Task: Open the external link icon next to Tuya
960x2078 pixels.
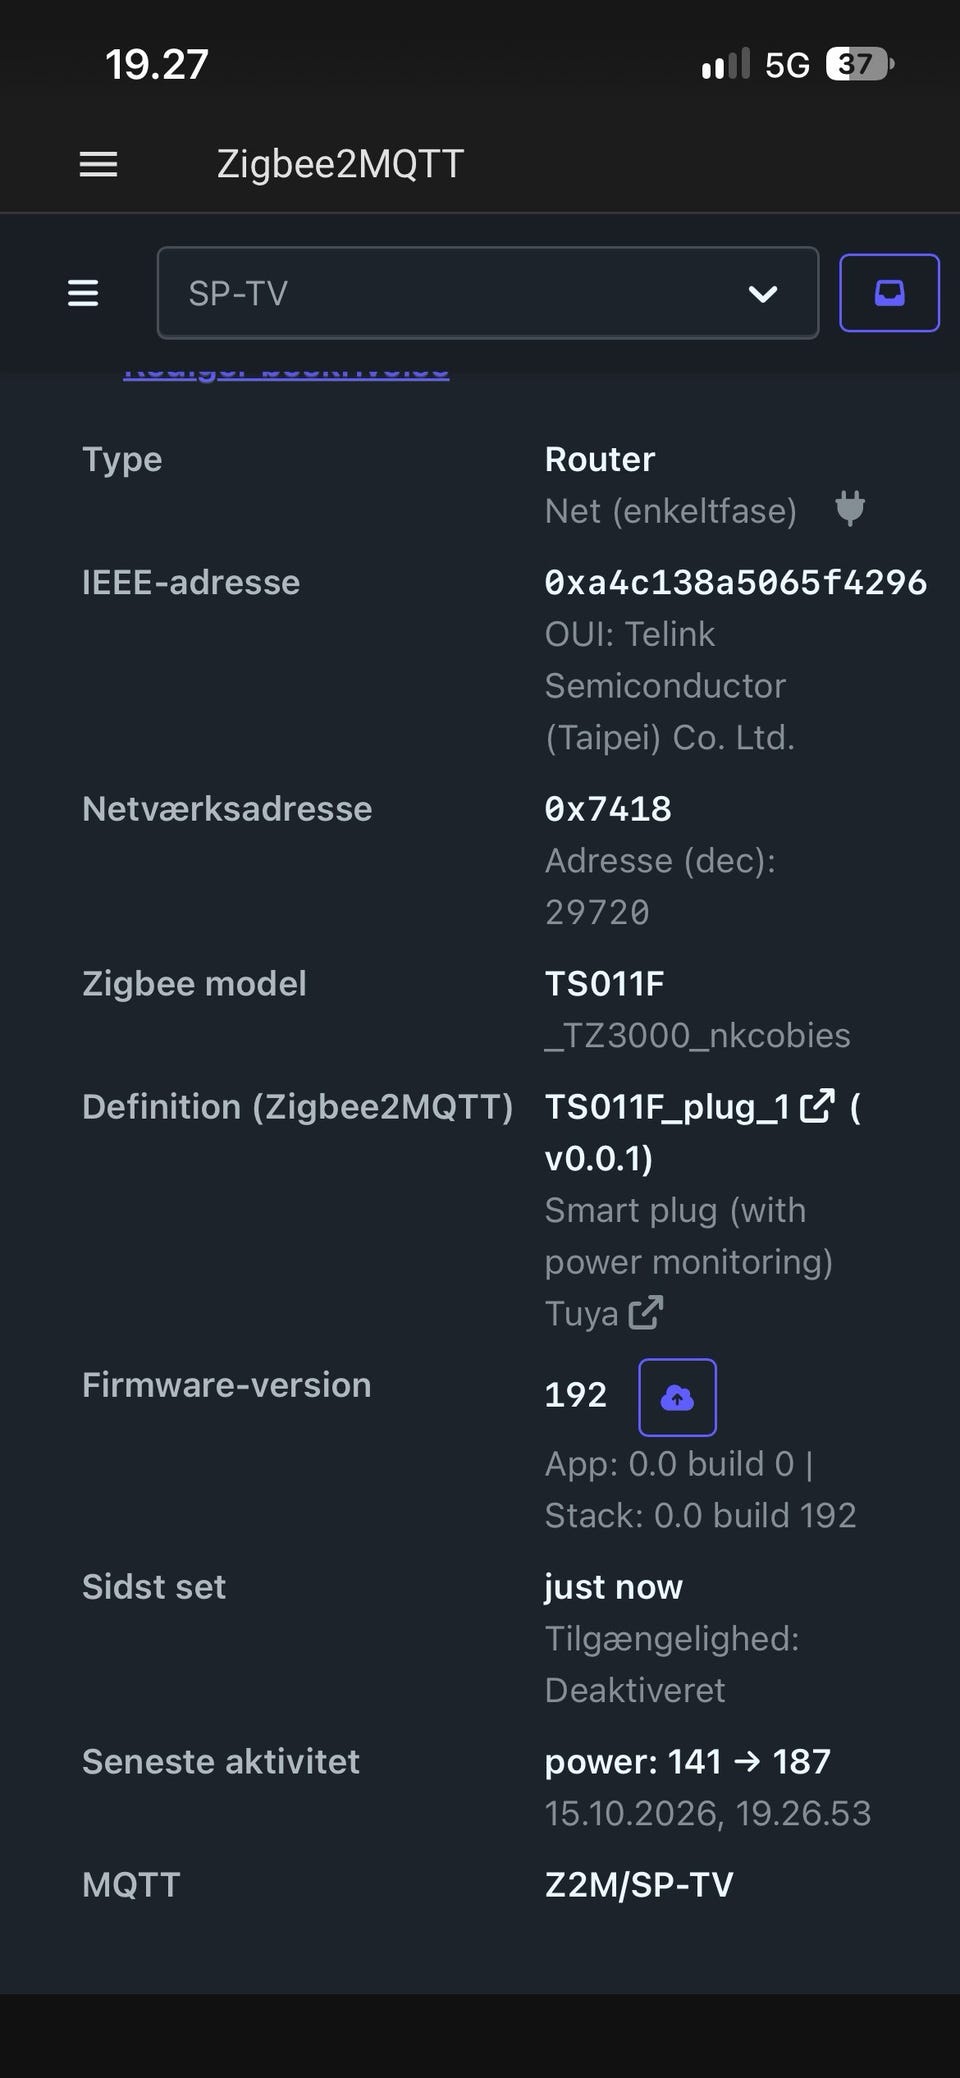Action: pyautogui.click(x=646, y=1312)
